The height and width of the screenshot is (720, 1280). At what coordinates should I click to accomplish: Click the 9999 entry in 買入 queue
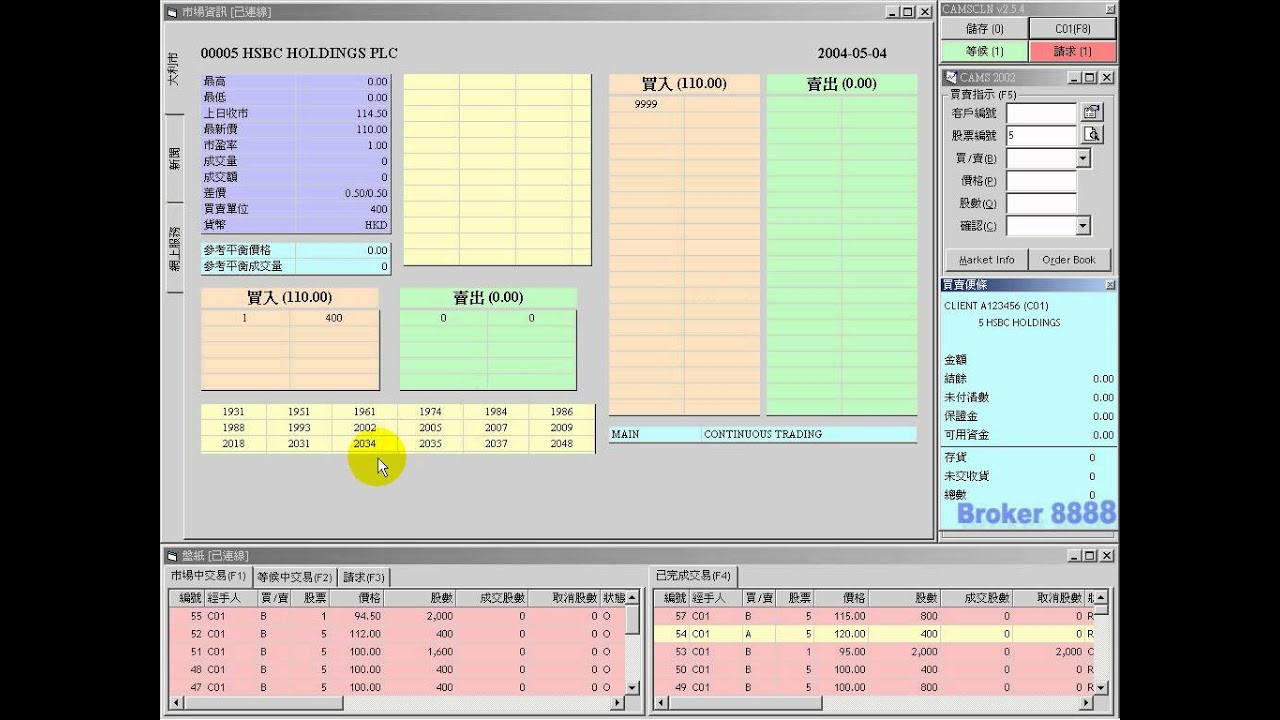point(646,104)
